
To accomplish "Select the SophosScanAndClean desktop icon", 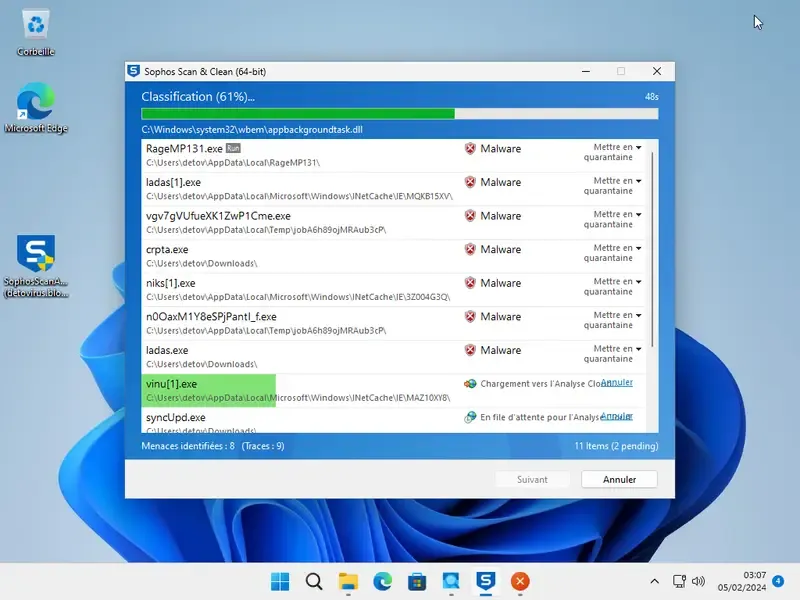I will click(36, 266).
